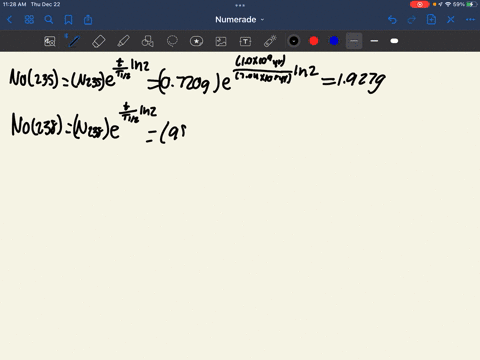Undo the last stroke
The height and width of the screenshot is (360, 480).
point(392,20)
